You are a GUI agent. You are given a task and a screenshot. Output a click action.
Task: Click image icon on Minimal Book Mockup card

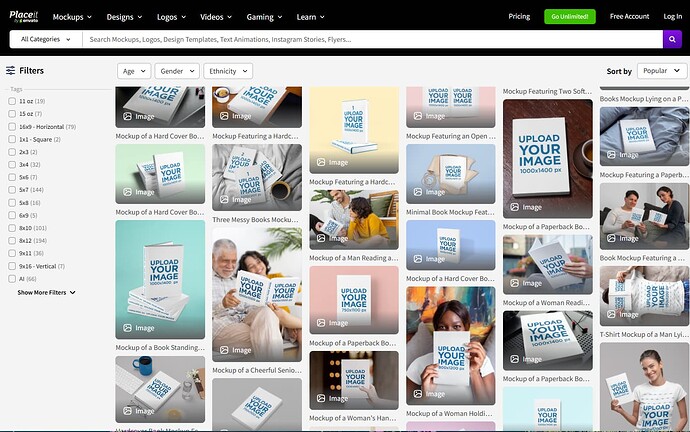pyautogui.click(x=418, y=192)
